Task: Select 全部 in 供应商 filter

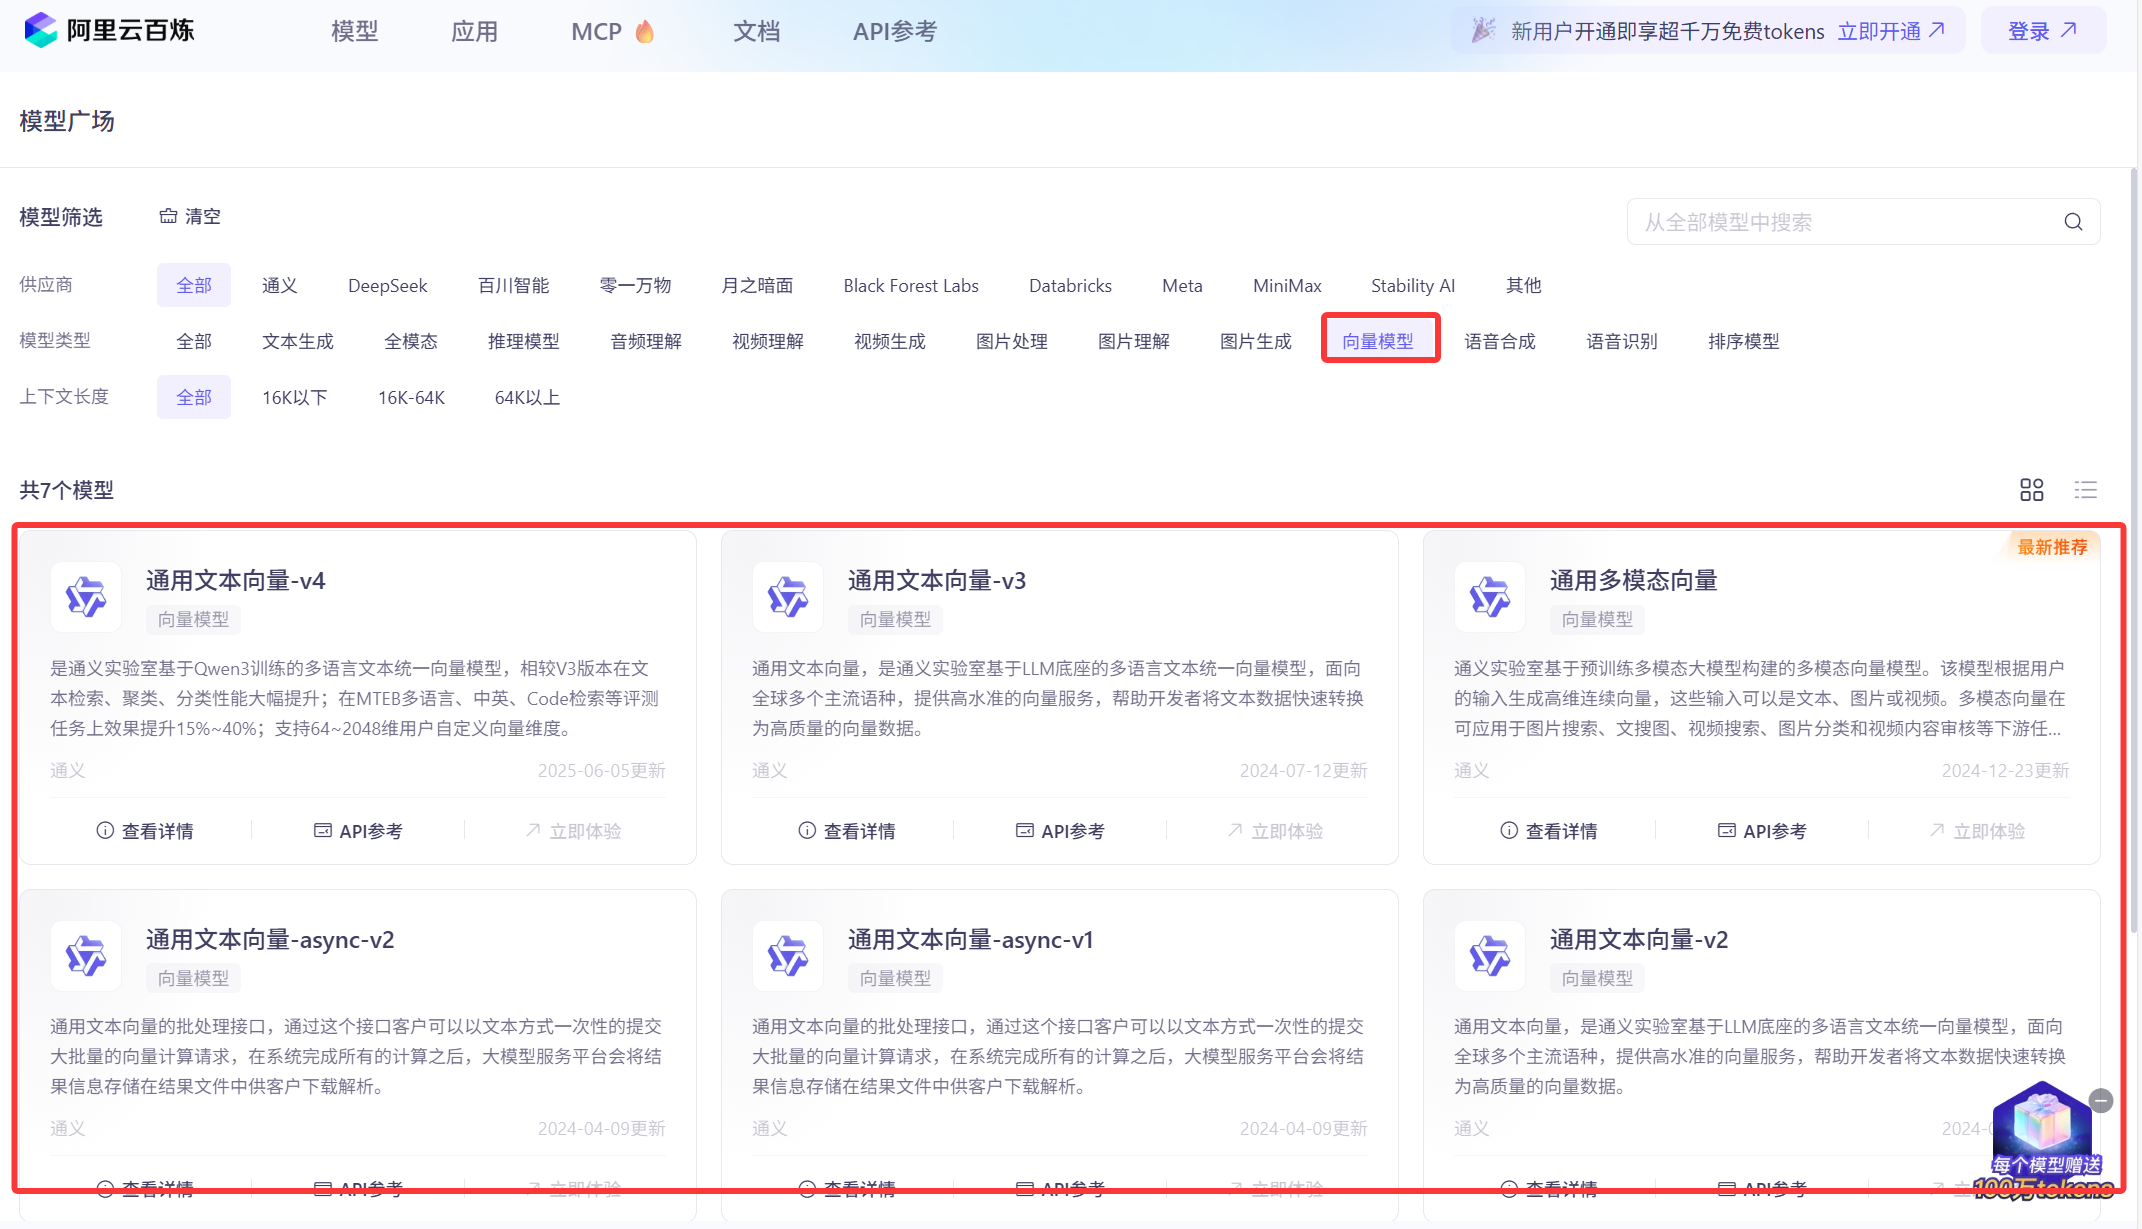Action: point(194,285)
